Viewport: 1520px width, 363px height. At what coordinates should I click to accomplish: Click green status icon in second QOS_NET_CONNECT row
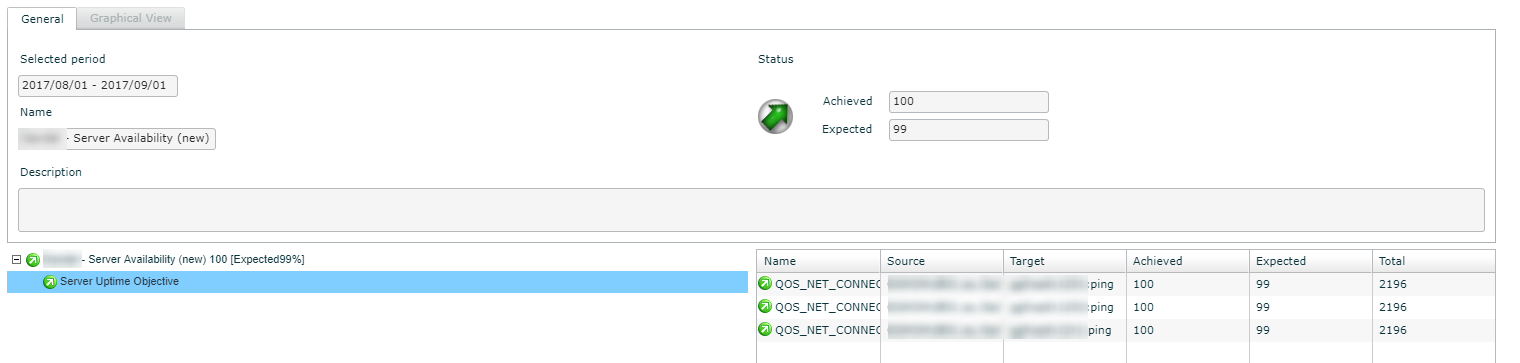point(766,307)
